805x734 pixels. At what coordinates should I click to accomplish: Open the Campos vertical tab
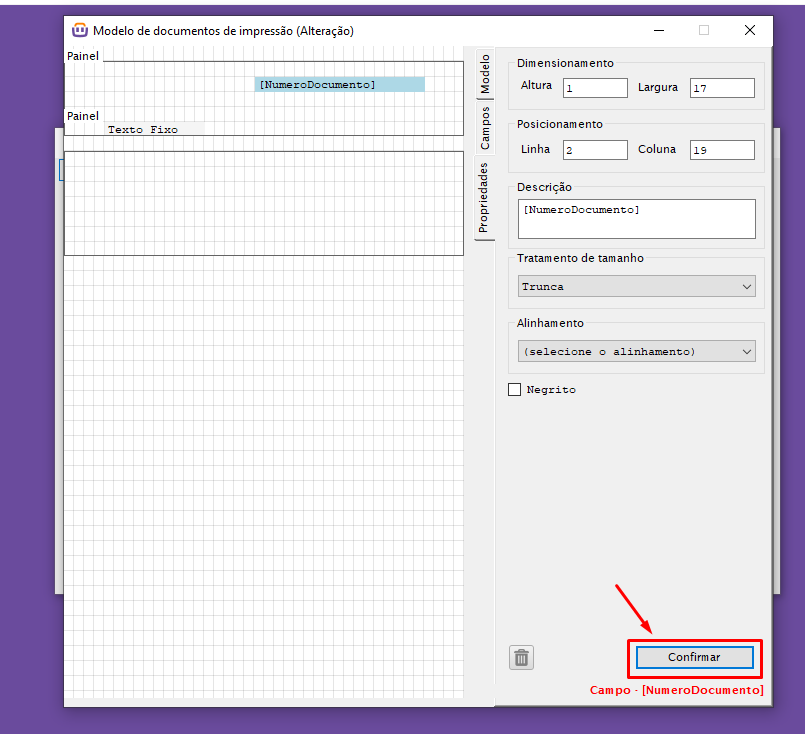(484, 128)
